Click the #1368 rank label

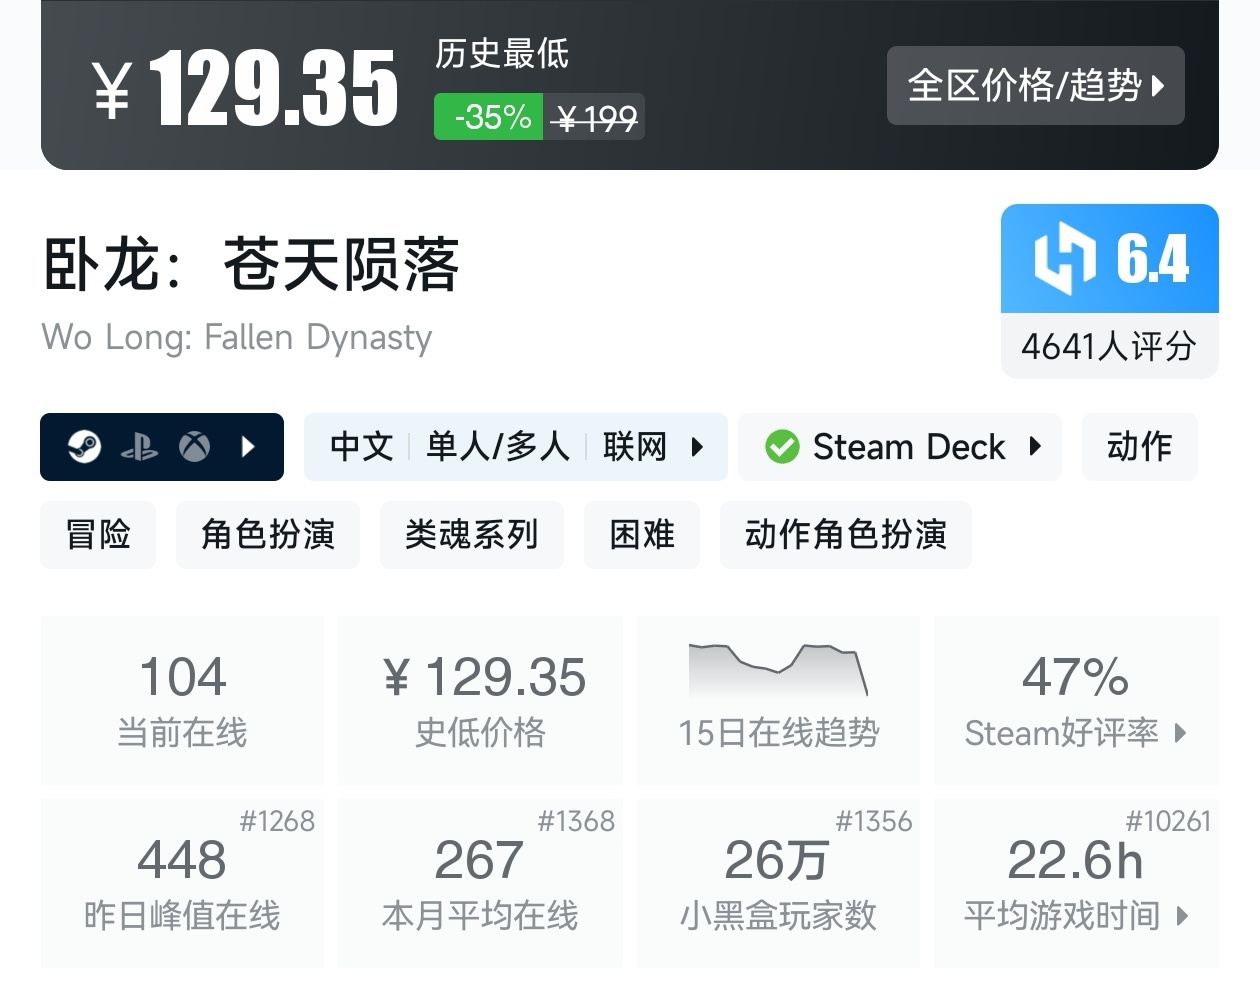[576, 821]
